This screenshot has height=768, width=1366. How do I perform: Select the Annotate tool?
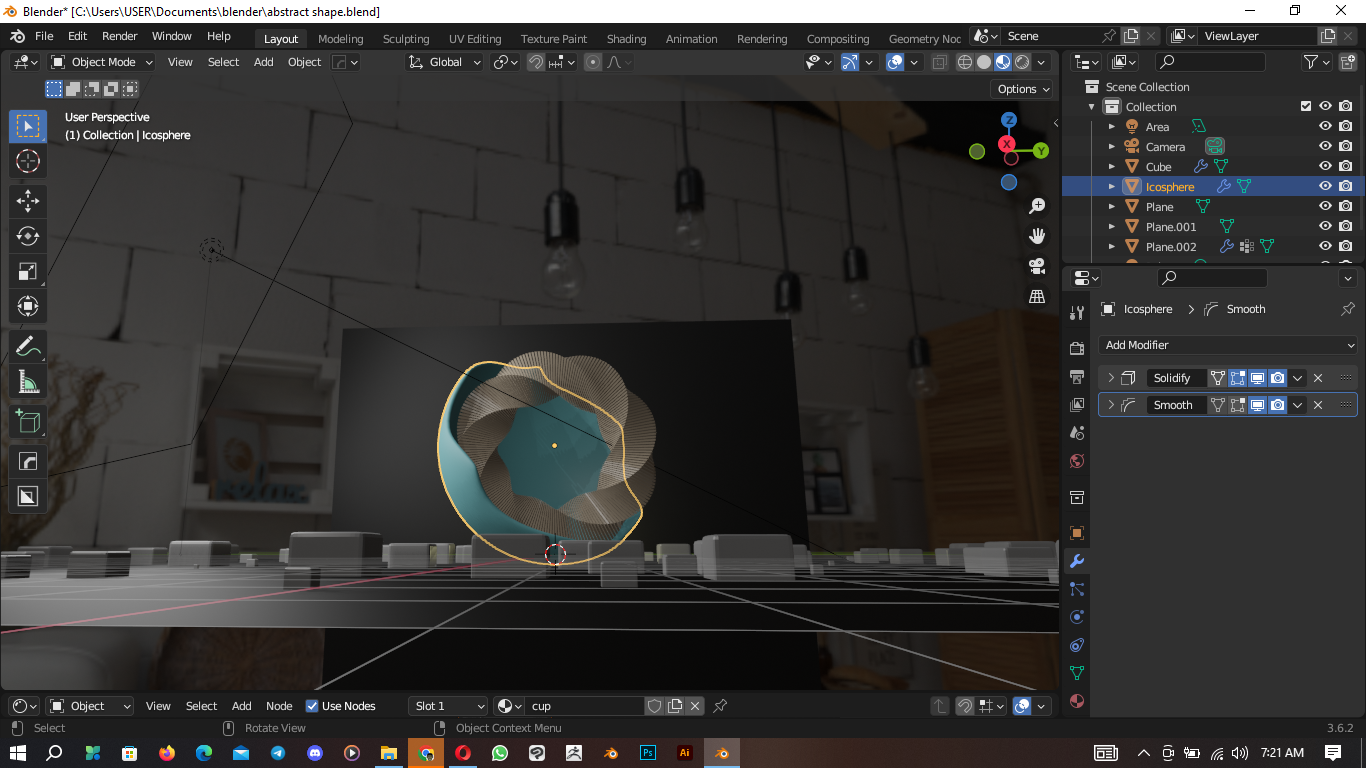28,347
